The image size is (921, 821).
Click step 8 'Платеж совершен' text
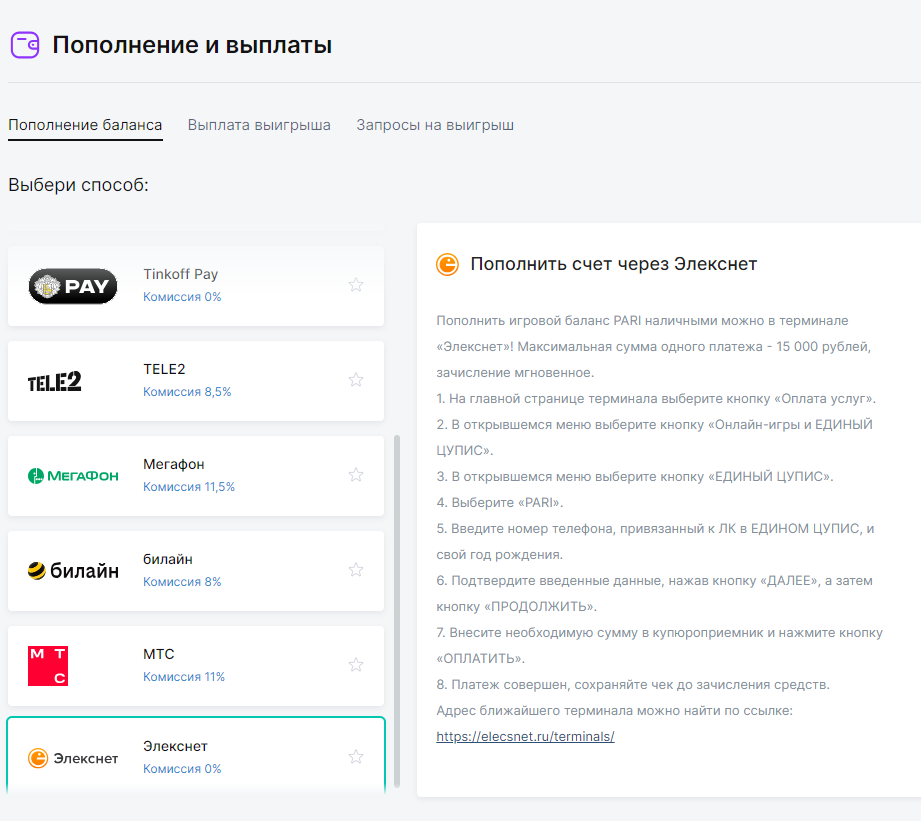click(633, 685)
